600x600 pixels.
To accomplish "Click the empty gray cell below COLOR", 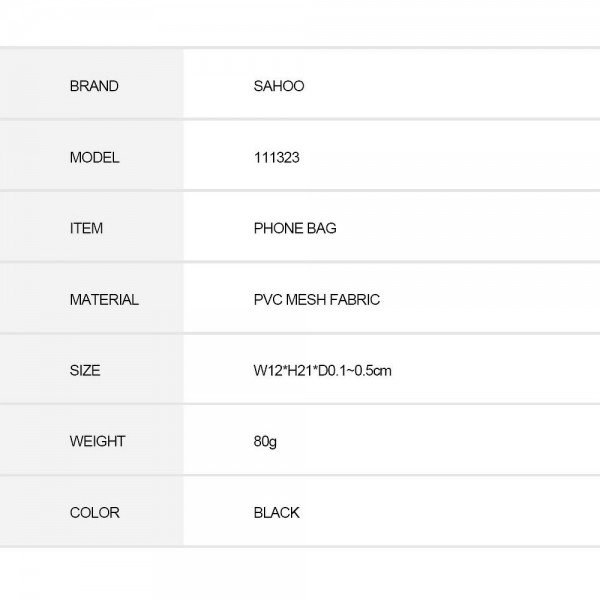I will [92, 573].
